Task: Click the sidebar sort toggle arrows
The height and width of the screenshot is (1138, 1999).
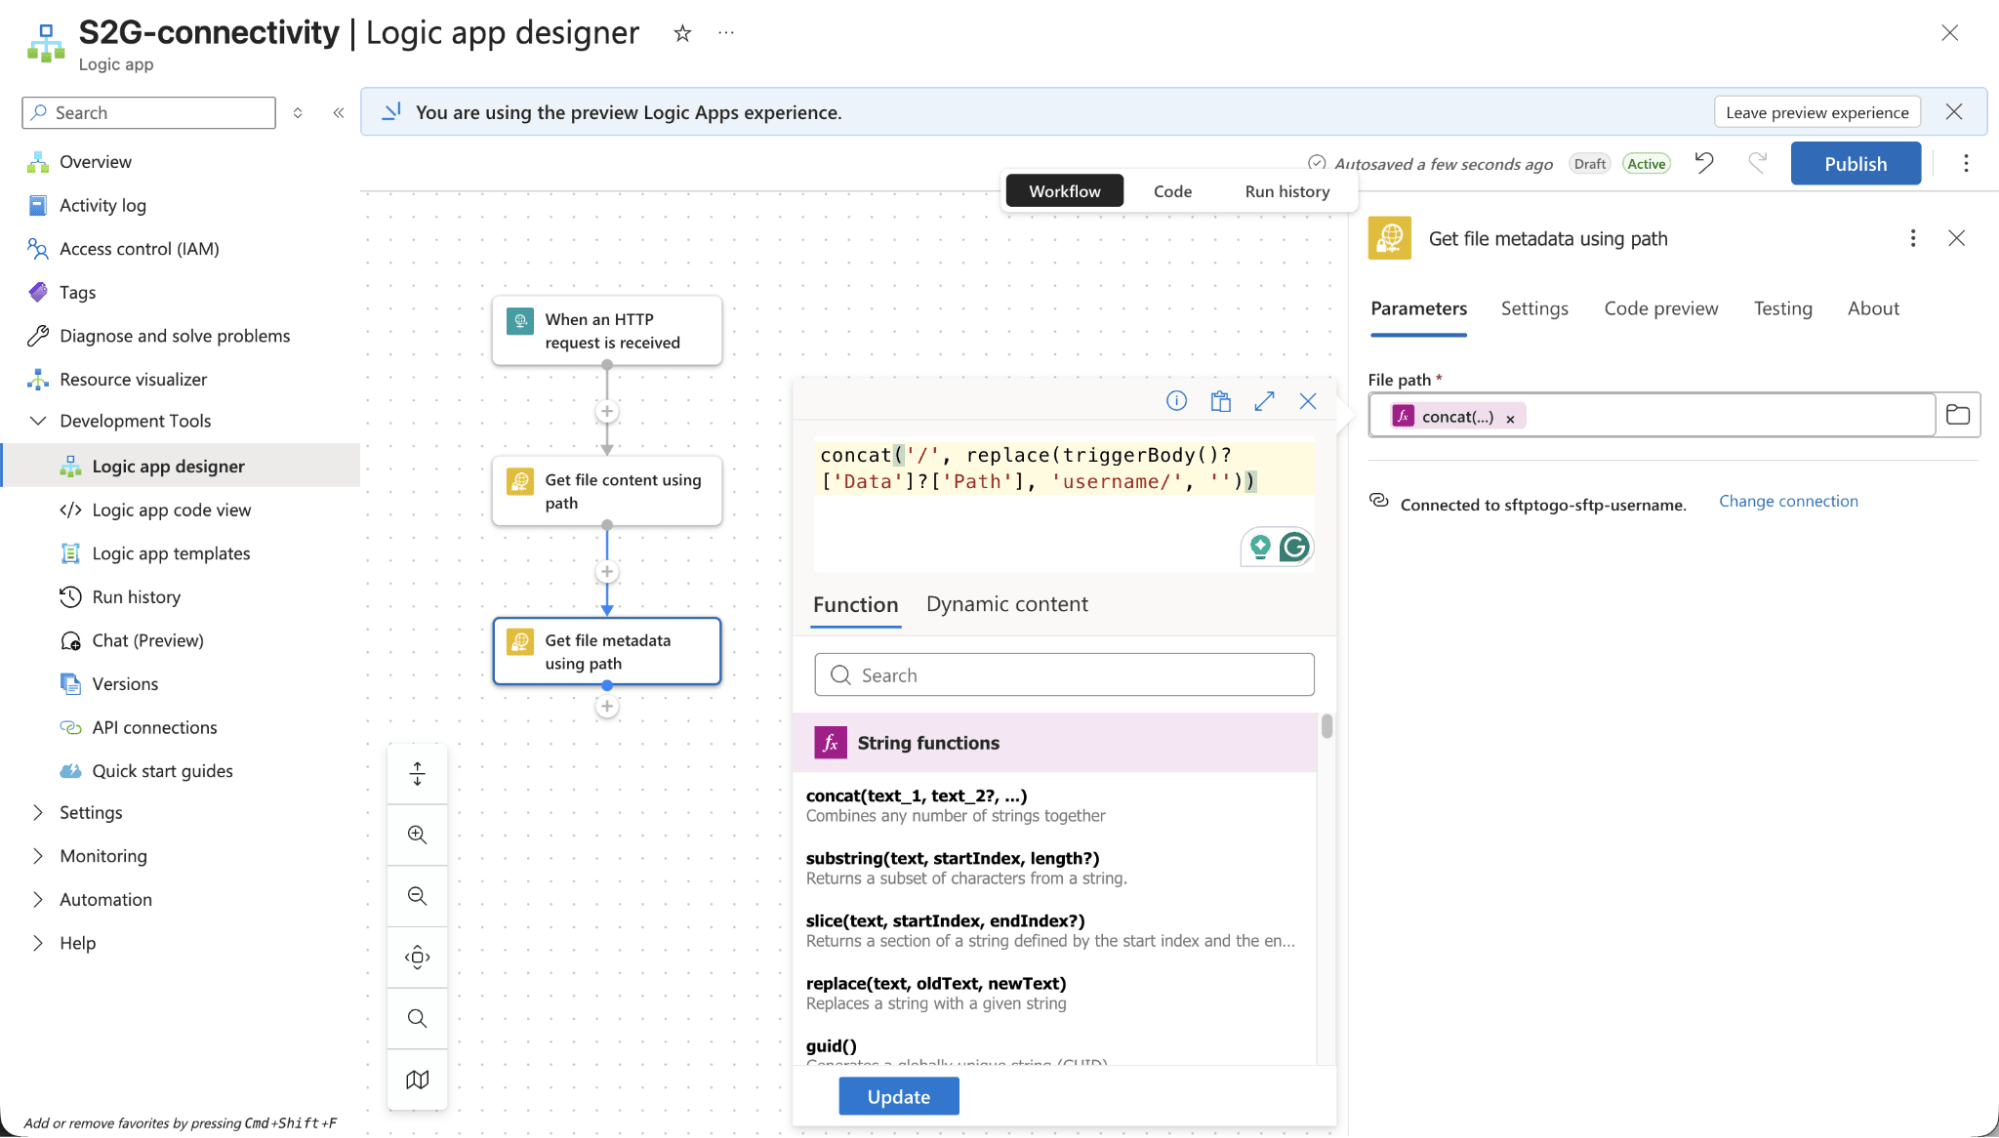Action: 297,113
